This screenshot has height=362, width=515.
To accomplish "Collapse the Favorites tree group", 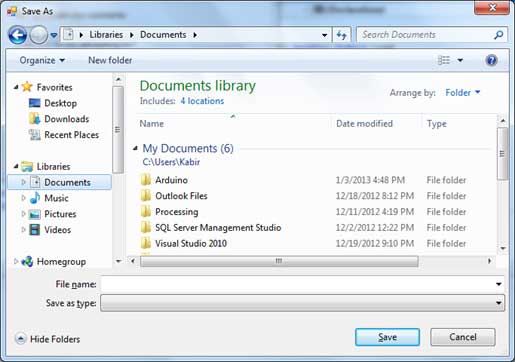I will click(x=16, y=87).
